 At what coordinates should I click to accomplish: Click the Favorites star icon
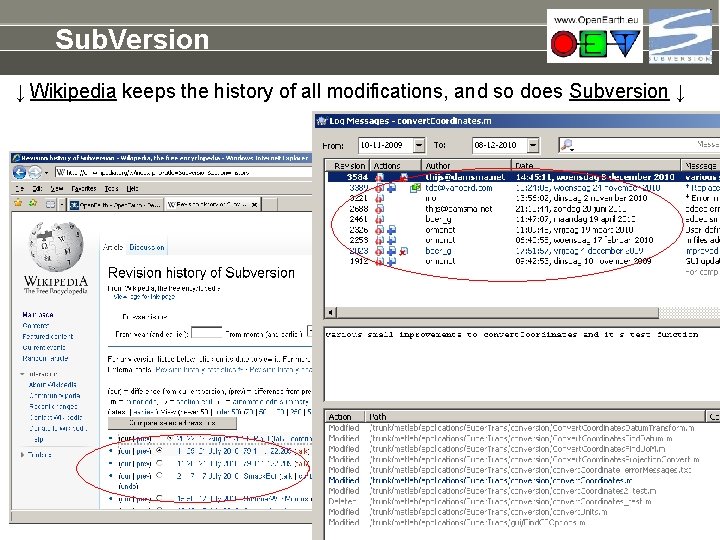18,203
